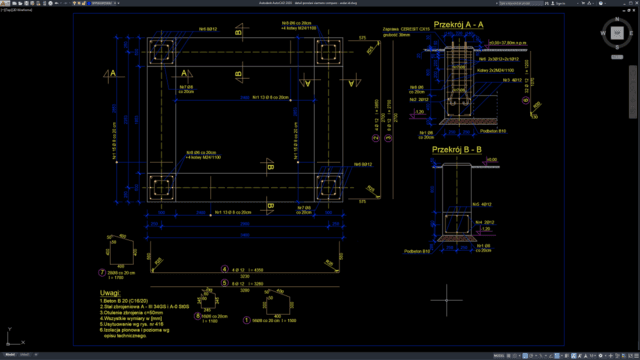The height and width of the screenshot is (360, 640).
Task: Open the [2D Wireframe] visual style menu
Action: point(22,10)
